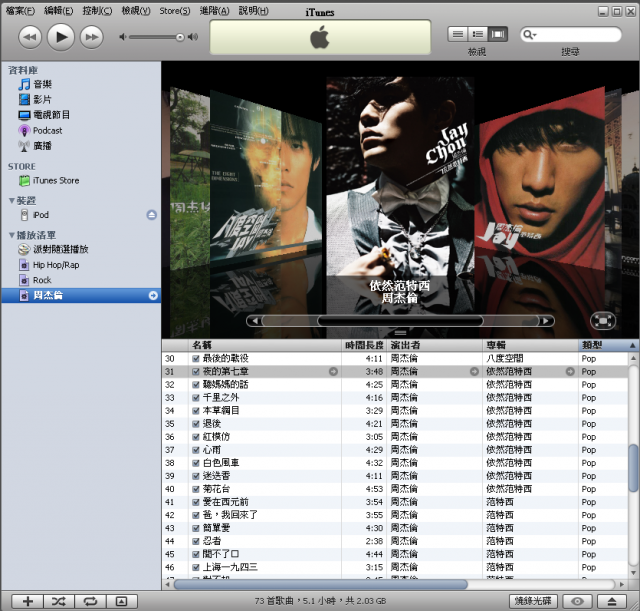
Task: Open the 檔案 File menu
Action: [x=20, y=11]
